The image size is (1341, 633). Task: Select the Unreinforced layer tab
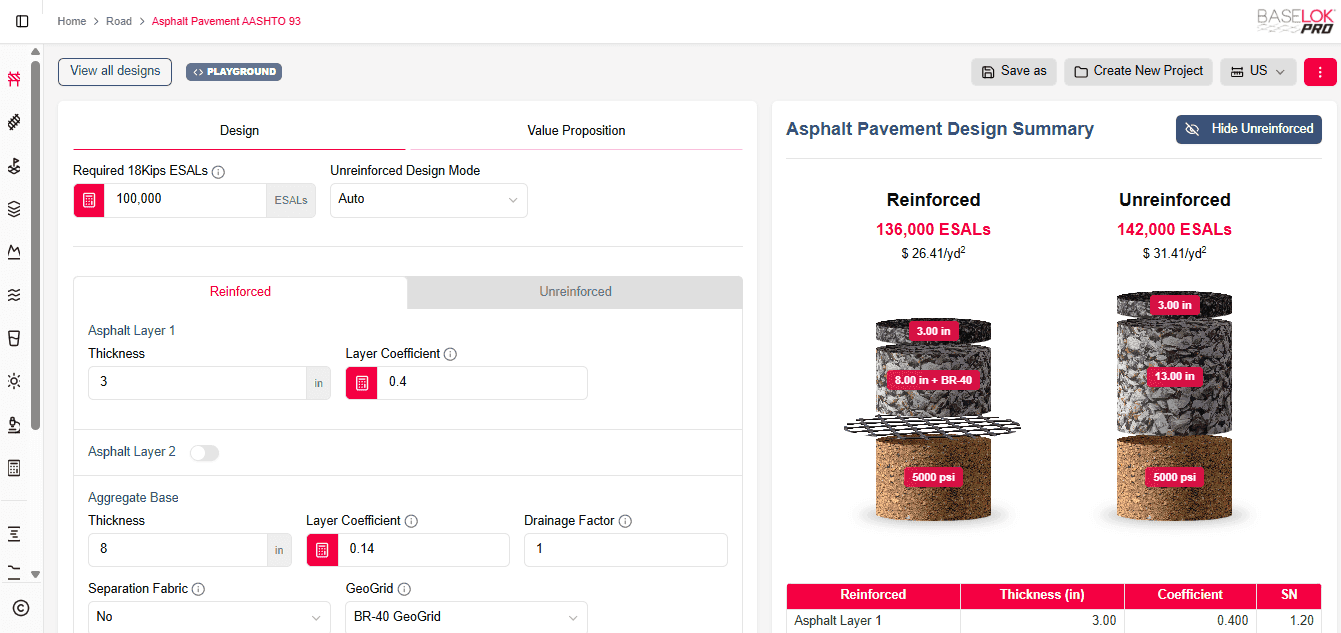click(x=575, y=292)
